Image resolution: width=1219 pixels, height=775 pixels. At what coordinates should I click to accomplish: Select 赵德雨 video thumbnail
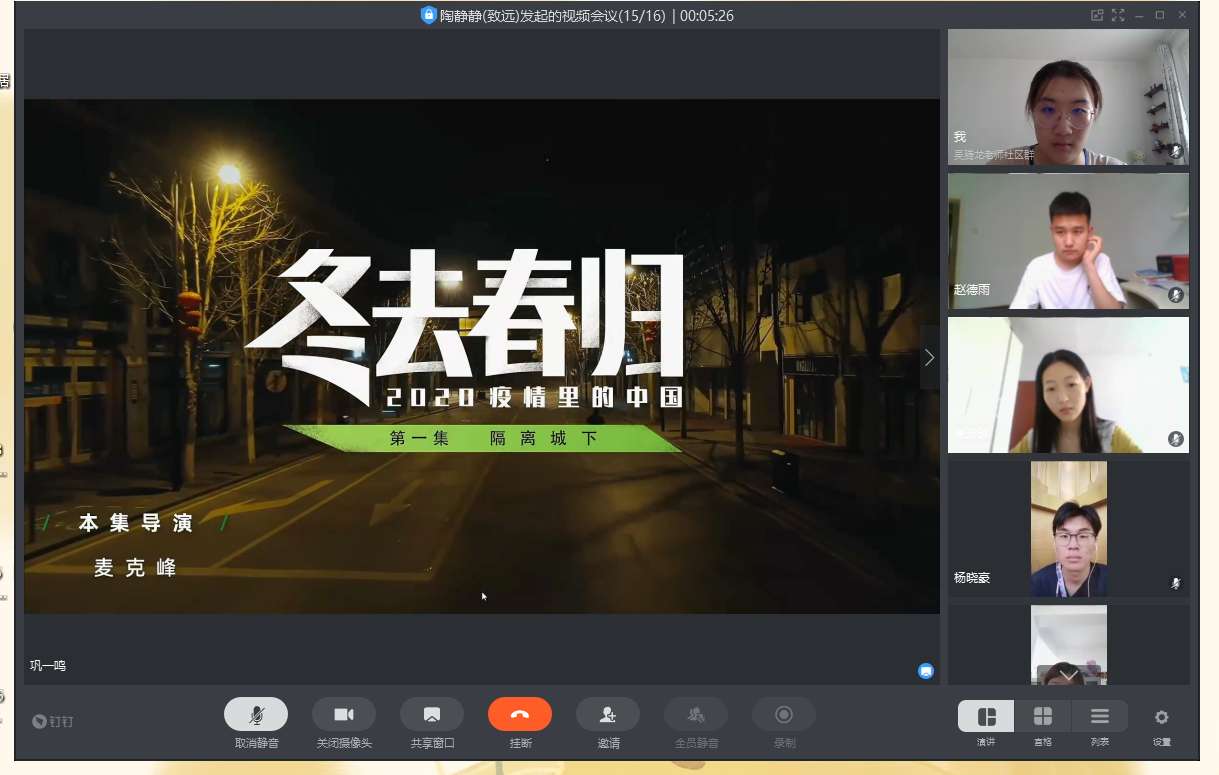(x=1068, y=241)
